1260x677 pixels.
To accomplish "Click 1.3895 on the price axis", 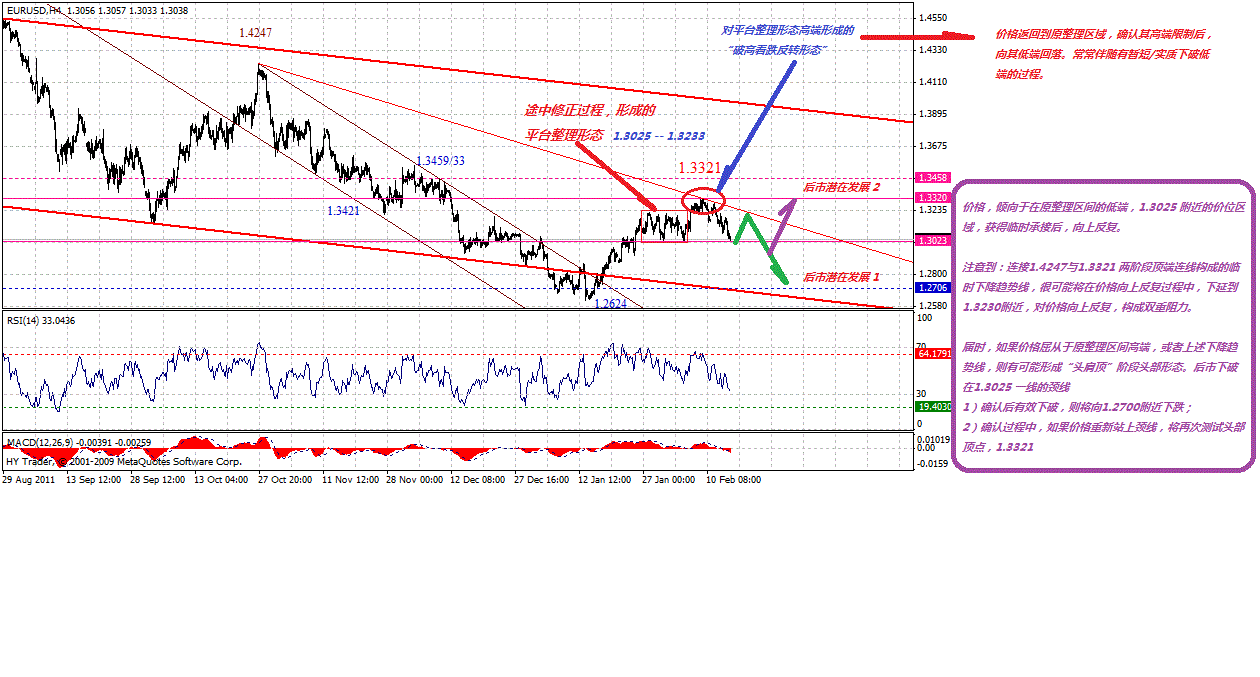I will pyautogui.click(x=934, y=114).
